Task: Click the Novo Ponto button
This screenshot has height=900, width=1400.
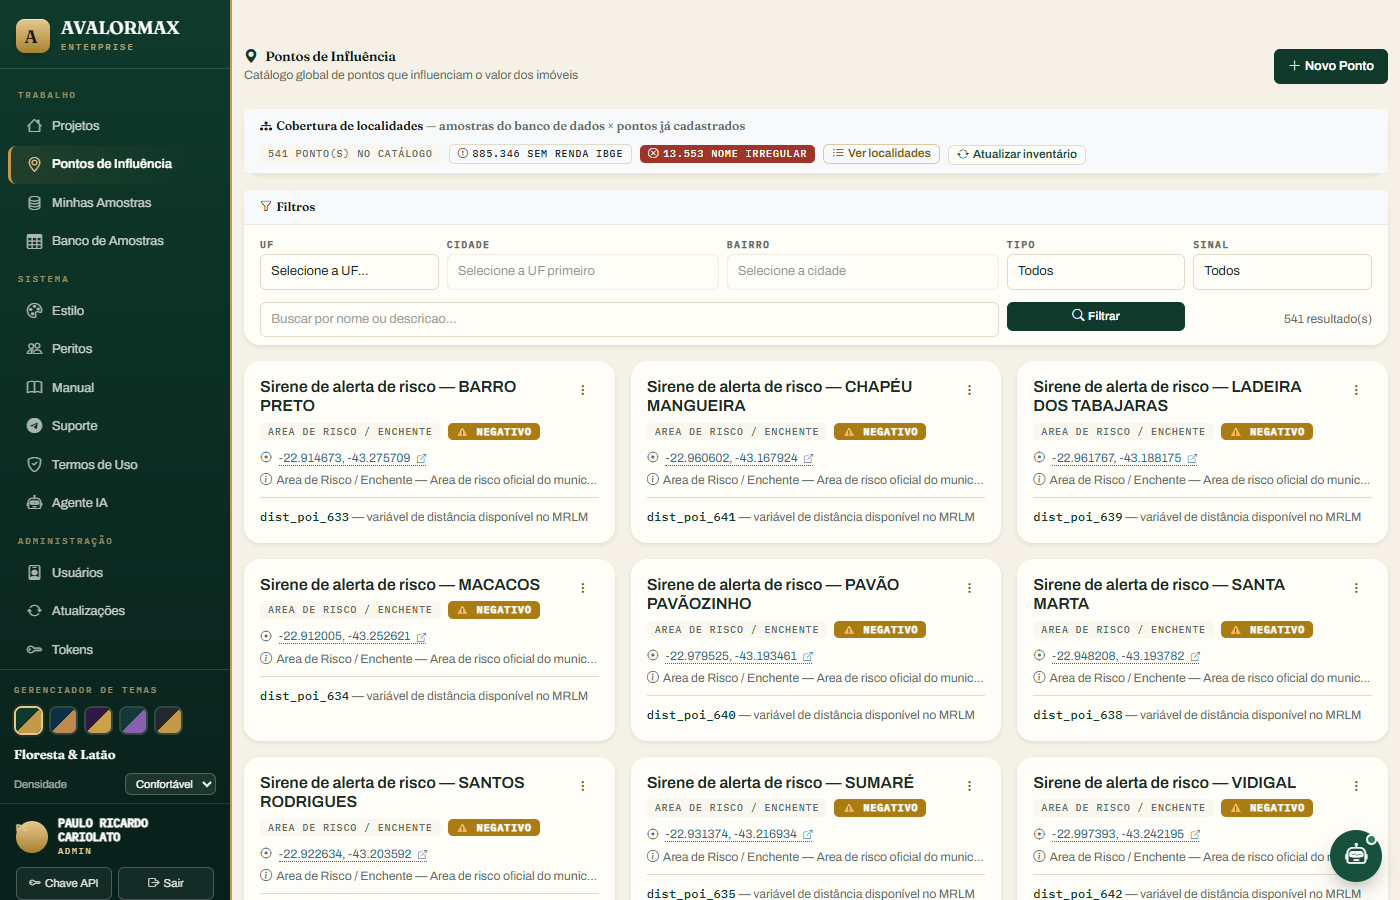Action: (1330, 66)
